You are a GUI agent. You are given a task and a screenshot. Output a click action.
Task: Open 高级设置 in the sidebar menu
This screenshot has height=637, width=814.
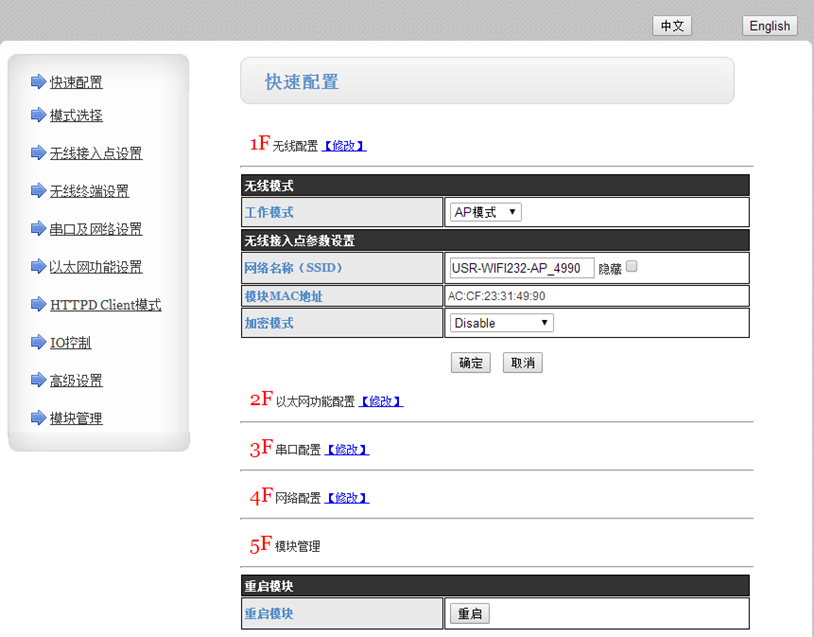(x=76, y=381)
